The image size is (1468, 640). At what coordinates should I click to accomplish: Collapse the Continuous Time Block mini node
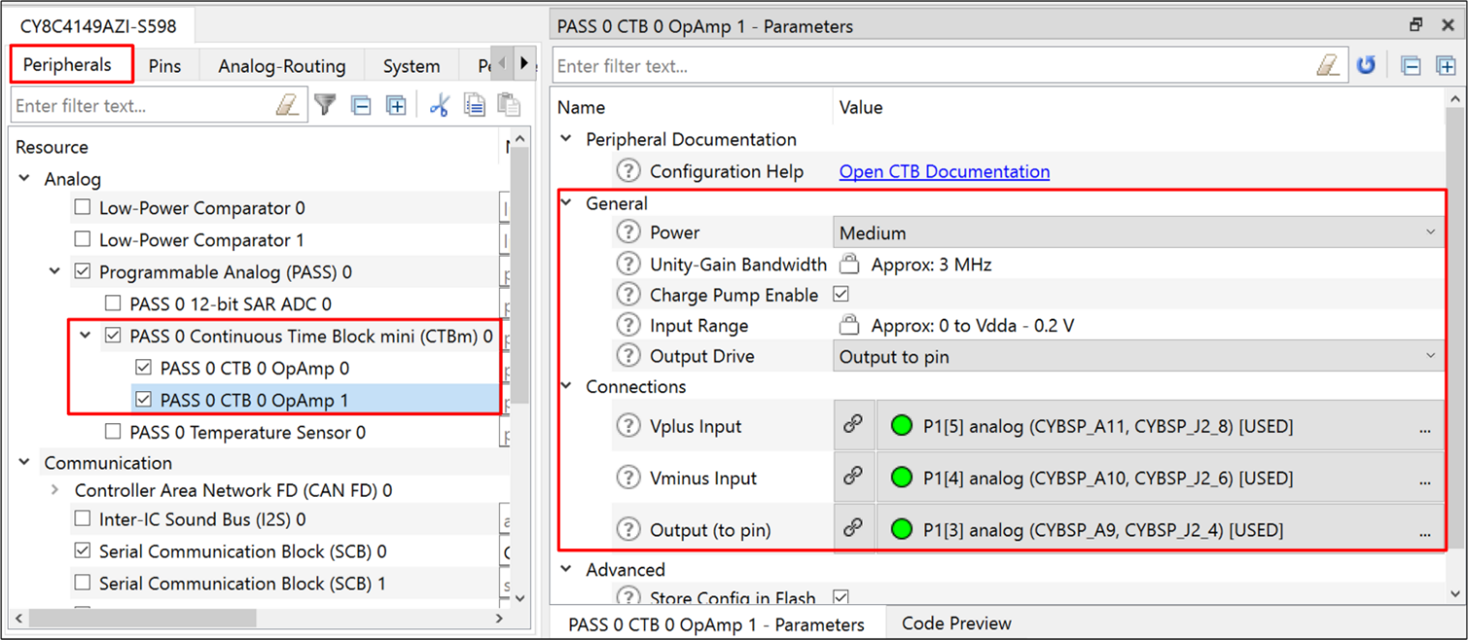tap(85, 336)
